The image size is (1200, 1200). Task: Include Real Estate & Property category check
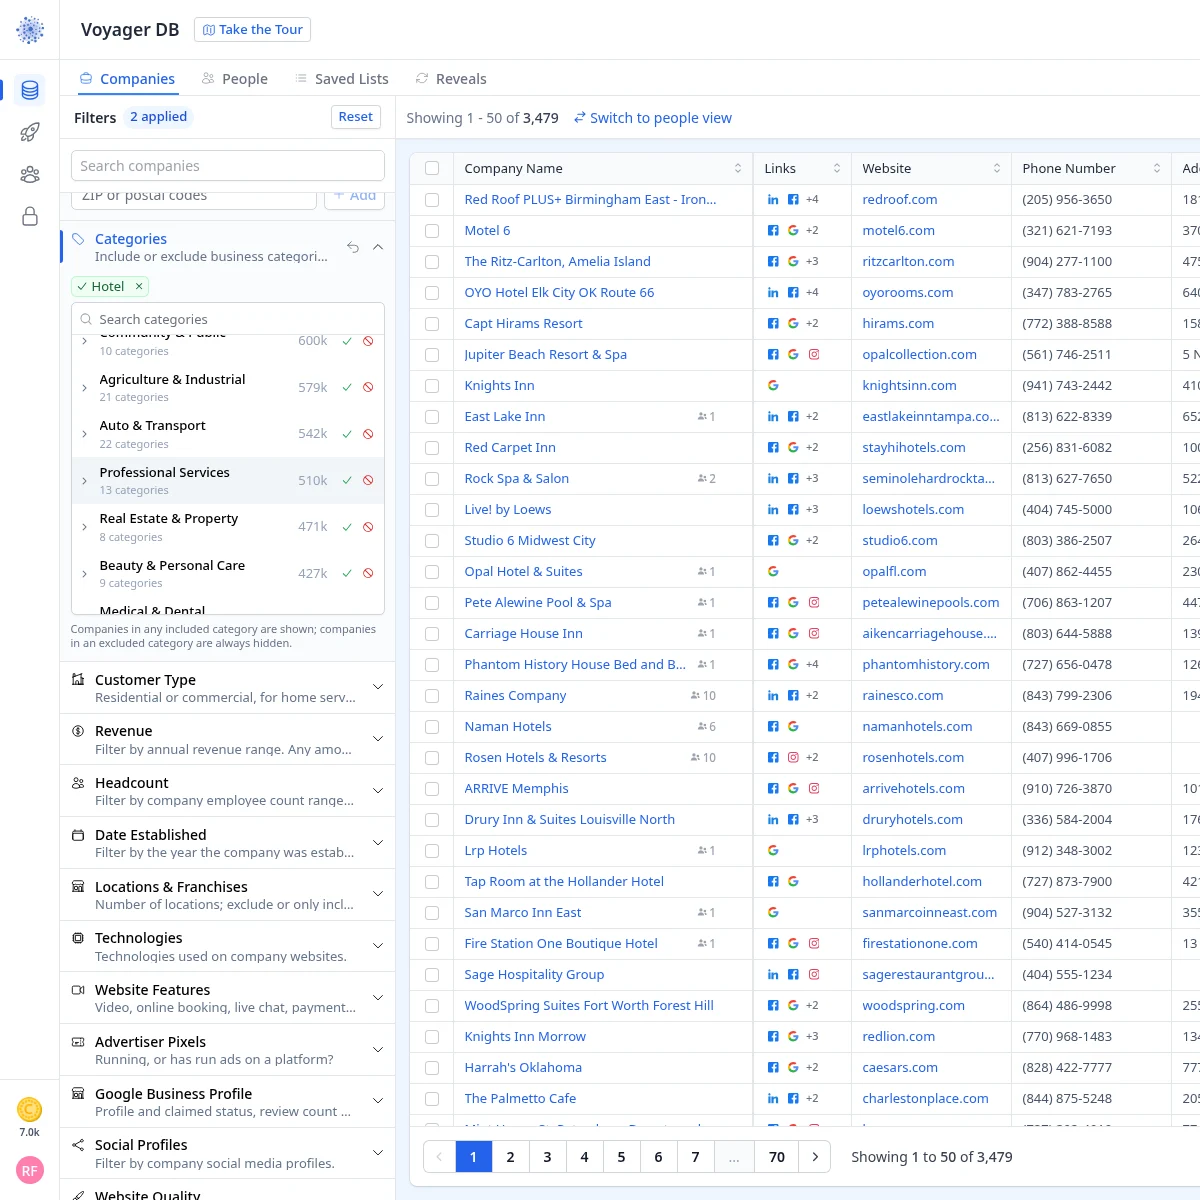[x=347, y=527]
